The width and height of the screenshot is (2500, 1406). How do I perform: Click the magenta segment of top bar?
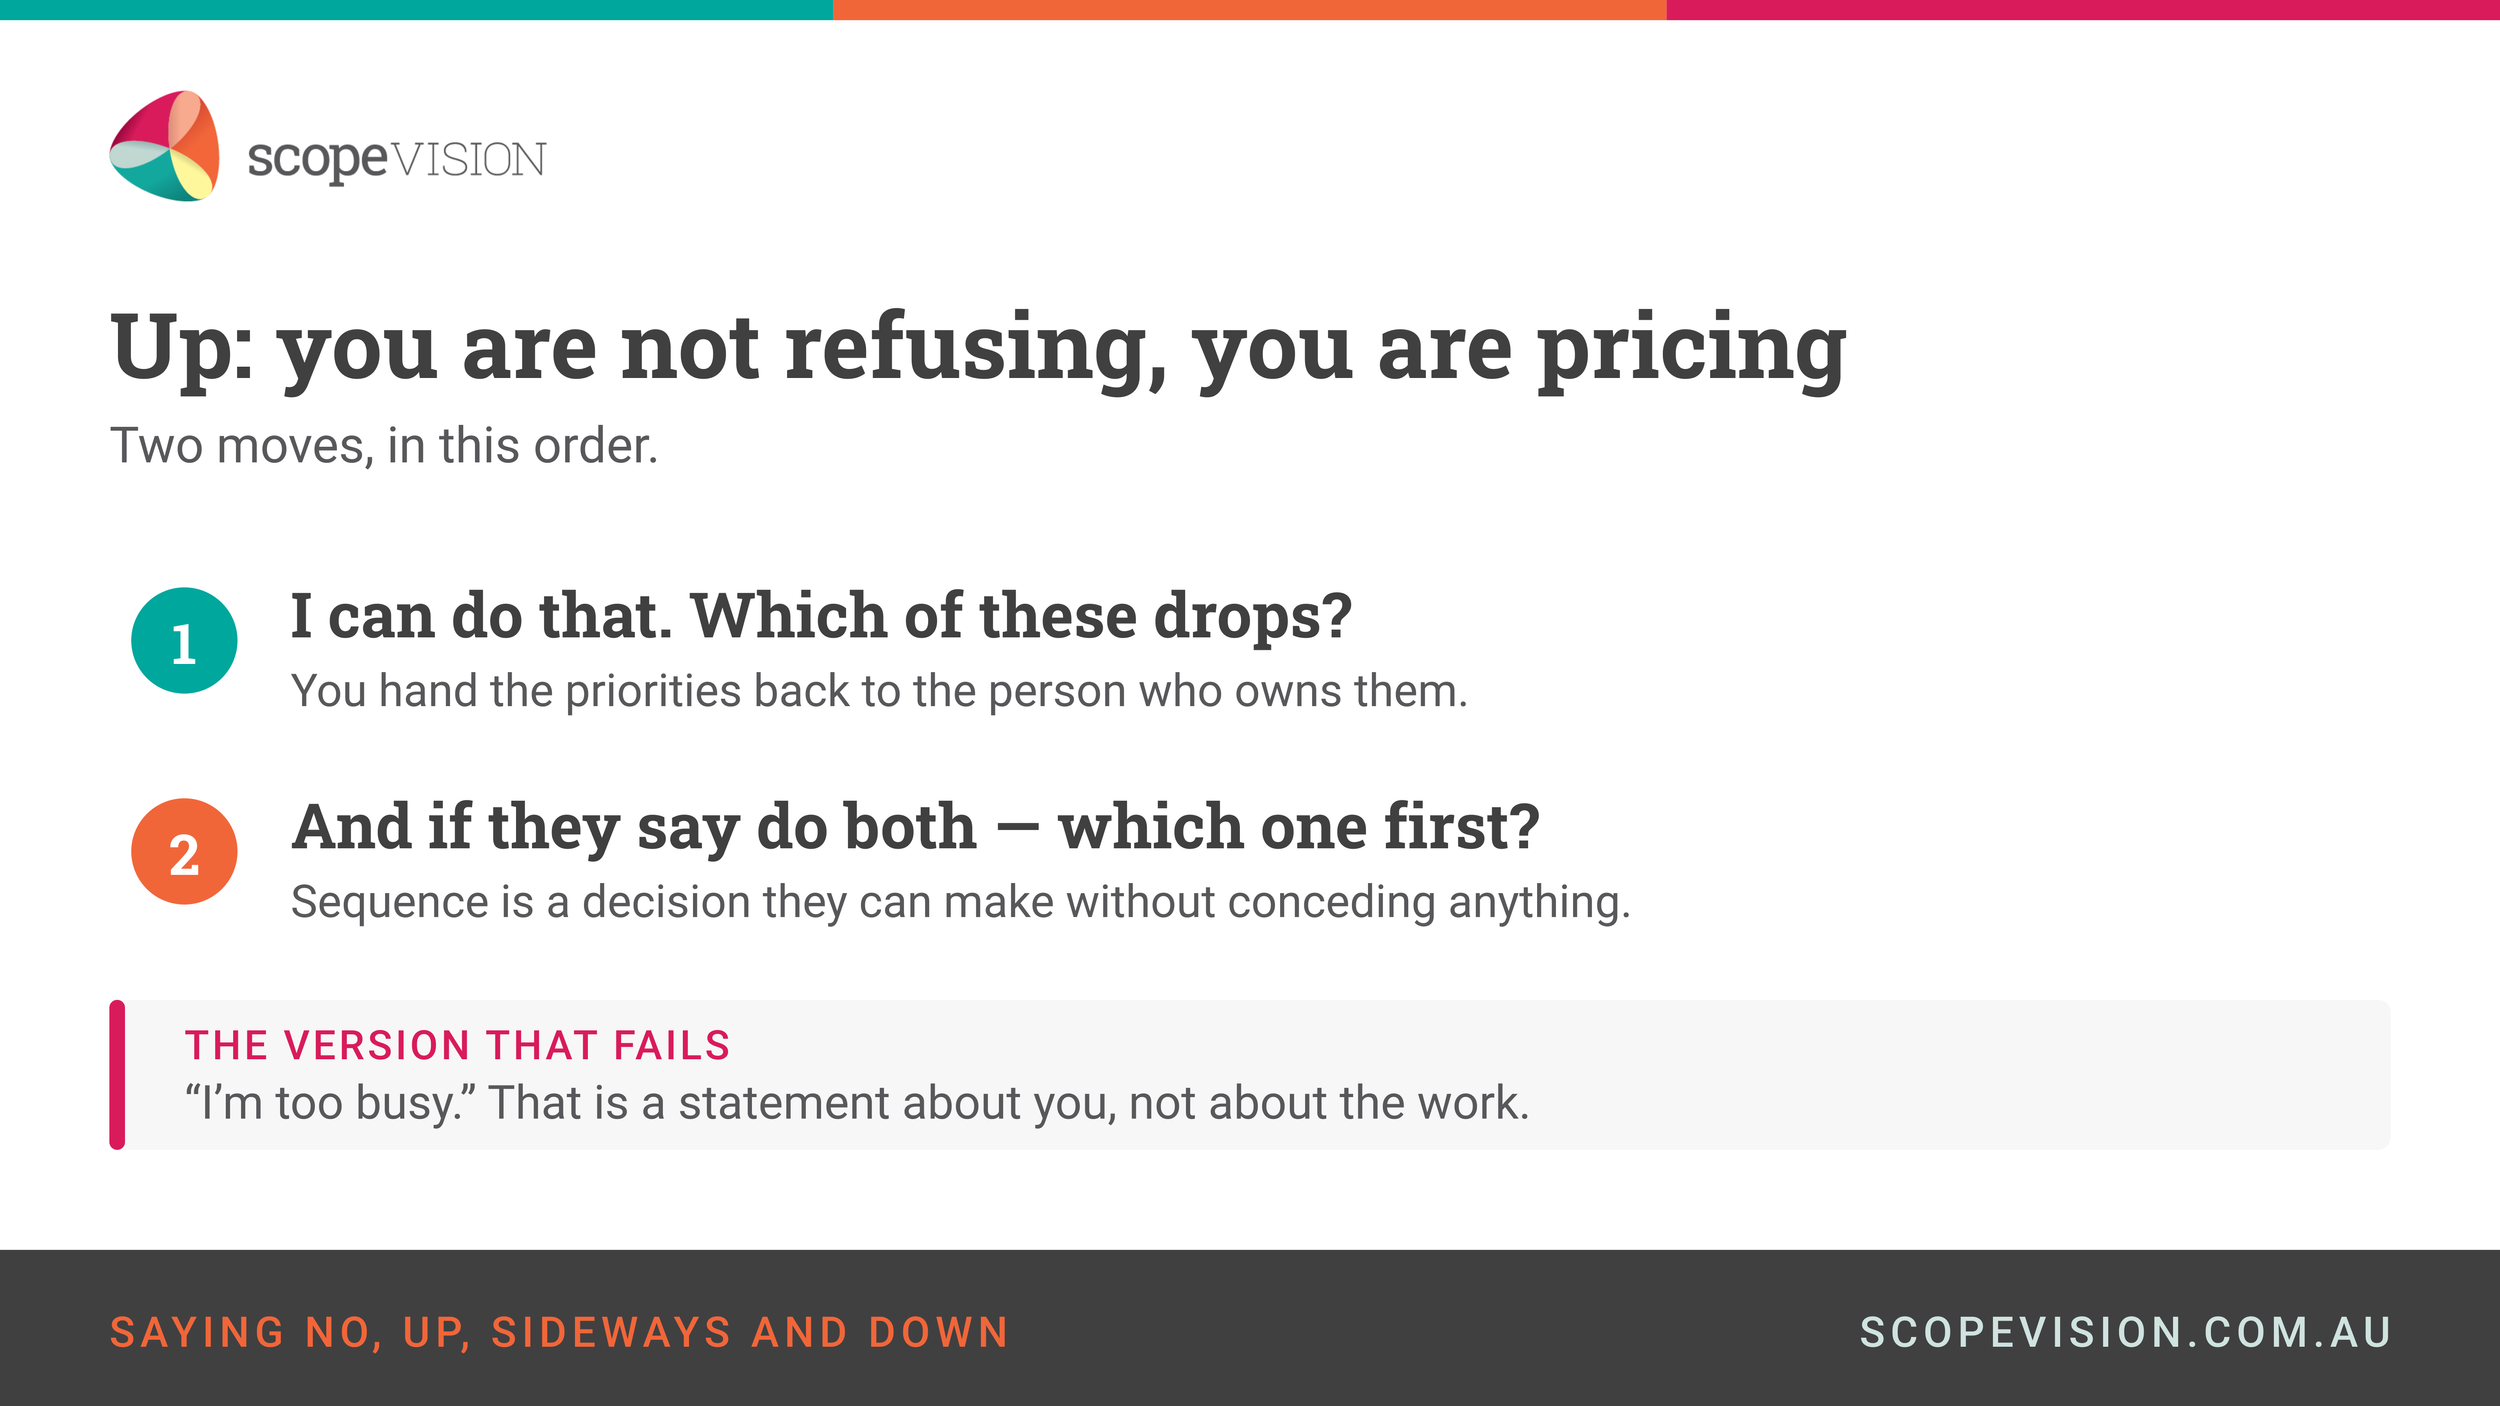(x=2083, y=10)
